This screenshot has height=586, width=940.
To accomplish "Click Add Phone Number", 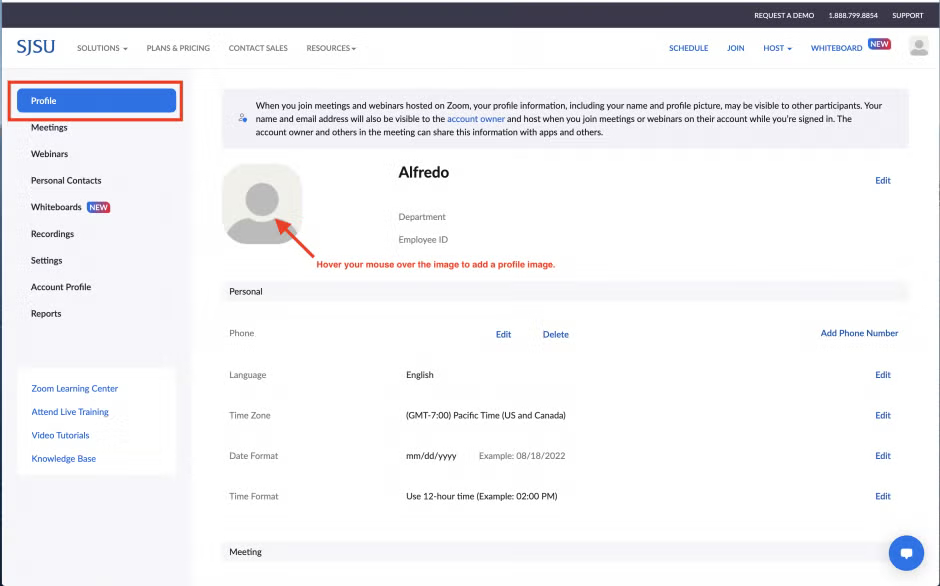I will tap(859, 333).
